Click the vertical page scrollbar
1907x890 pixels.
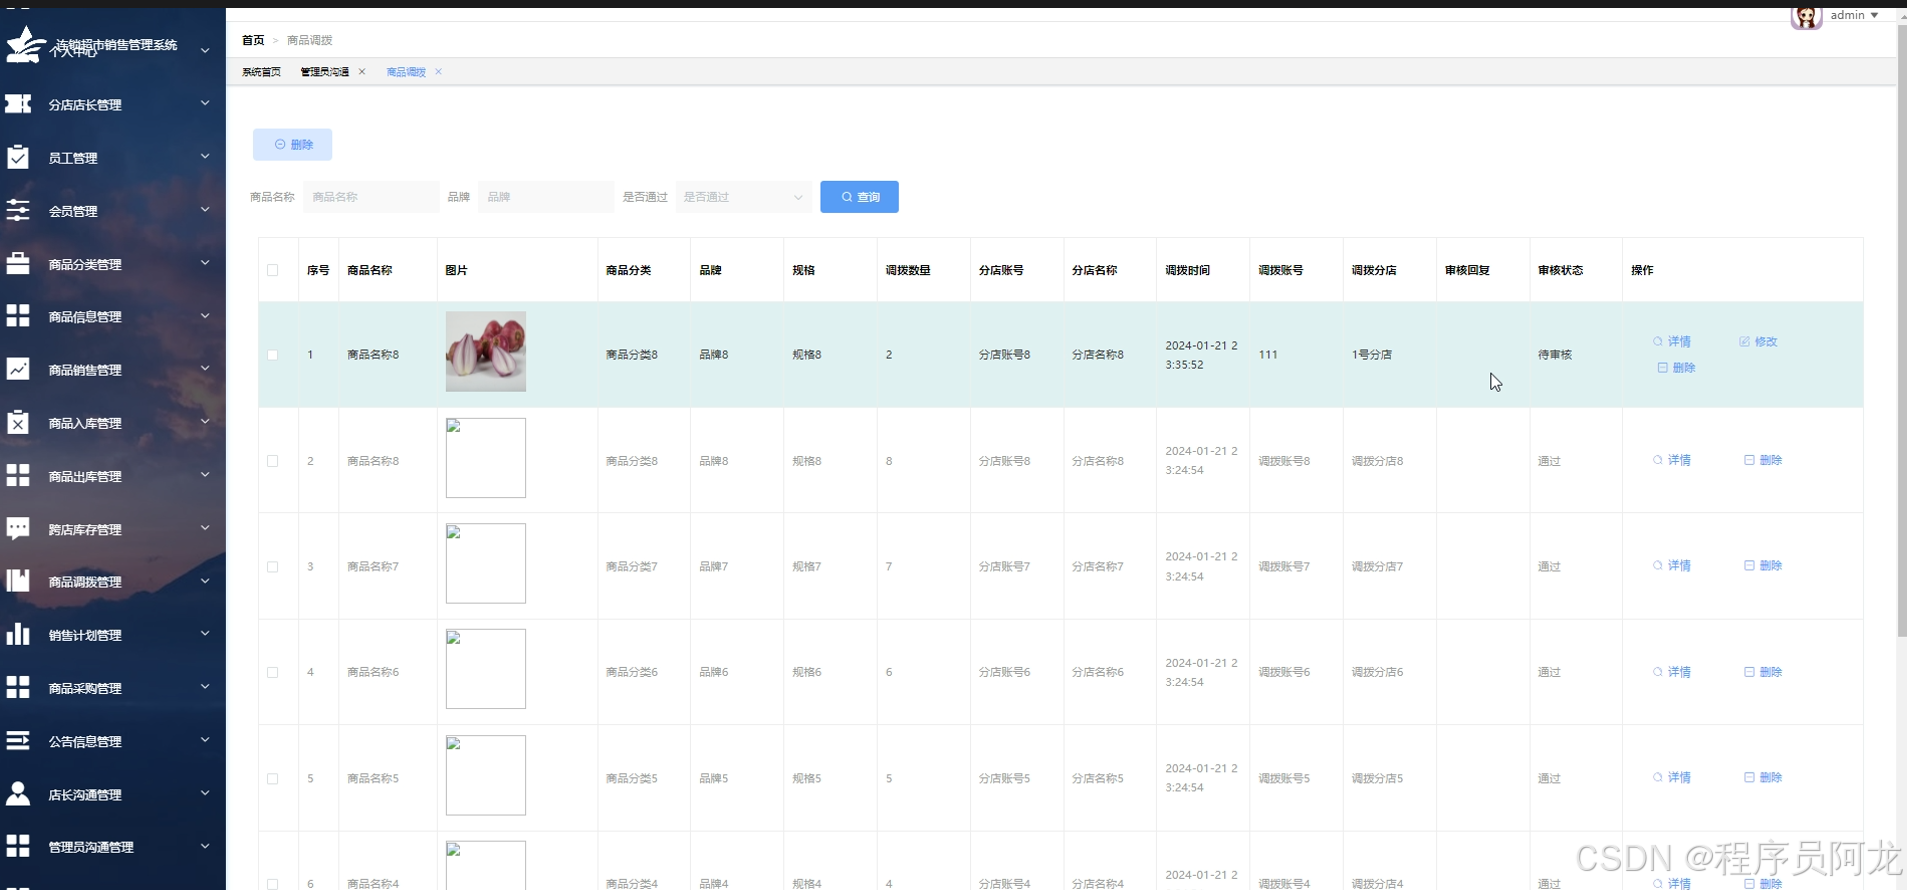(1901, 330)
